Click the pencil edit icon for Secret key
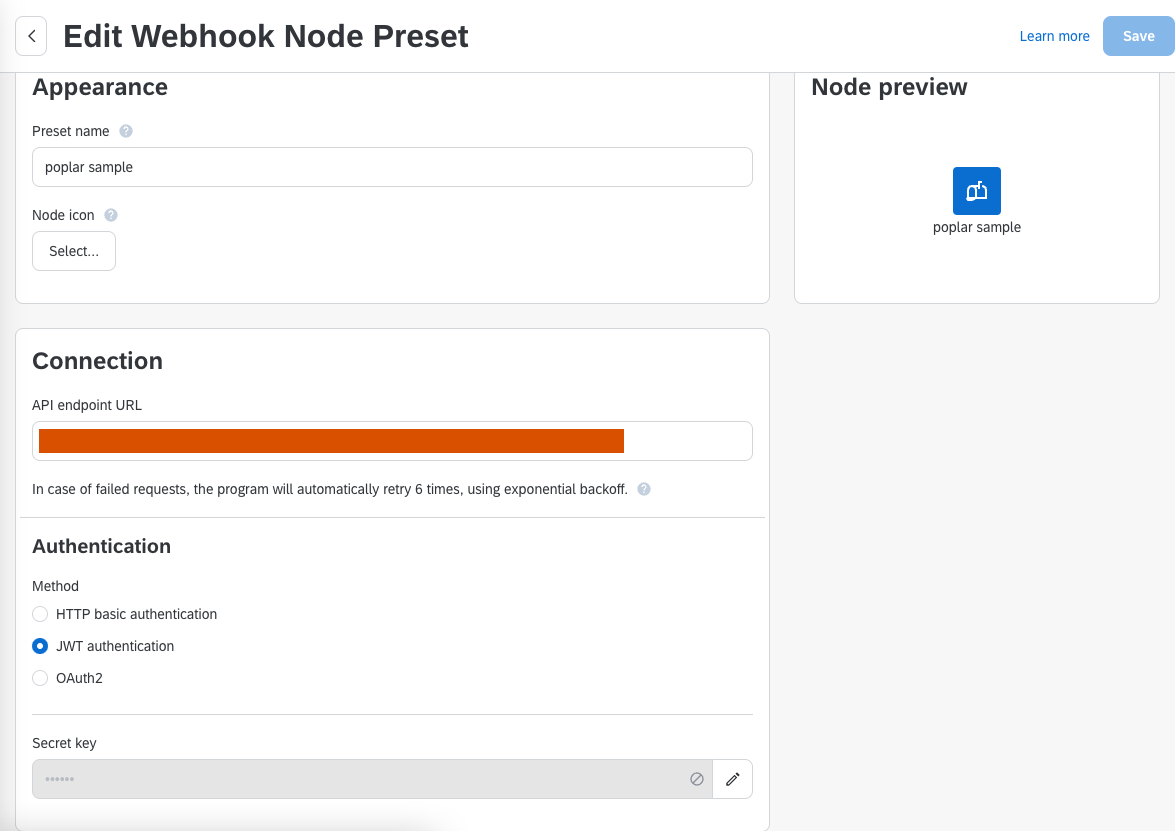Viewport: 1175px width, 831px height. (x=732, y=779)
